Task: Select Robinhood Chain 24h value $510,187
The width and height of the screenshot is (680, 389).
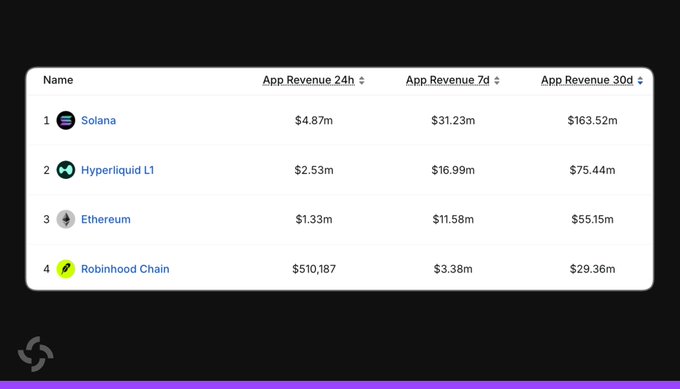Action: coord(314,269)
